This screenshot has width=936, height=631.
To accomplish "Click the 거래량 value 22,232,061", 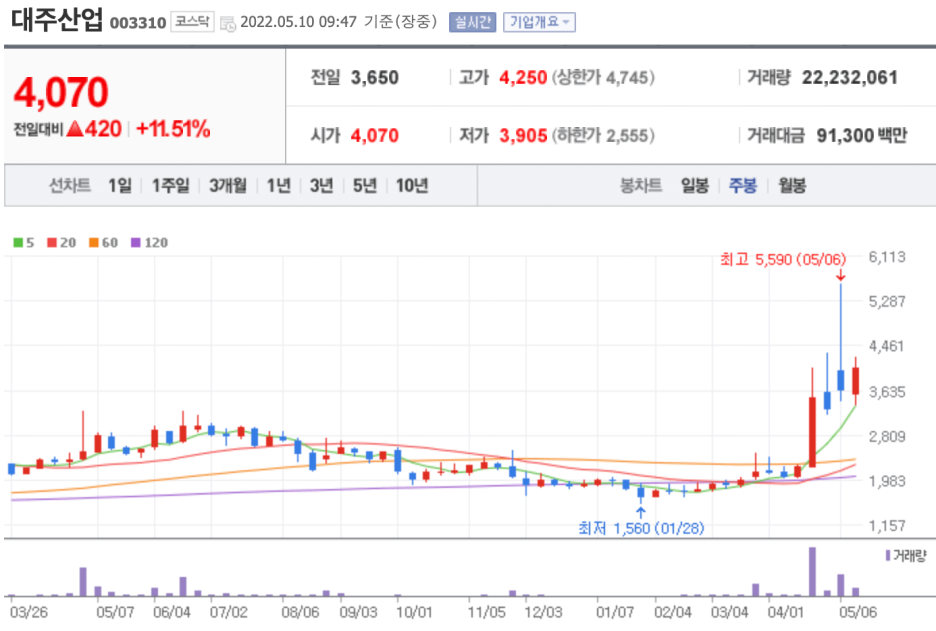I will [849, 78].
